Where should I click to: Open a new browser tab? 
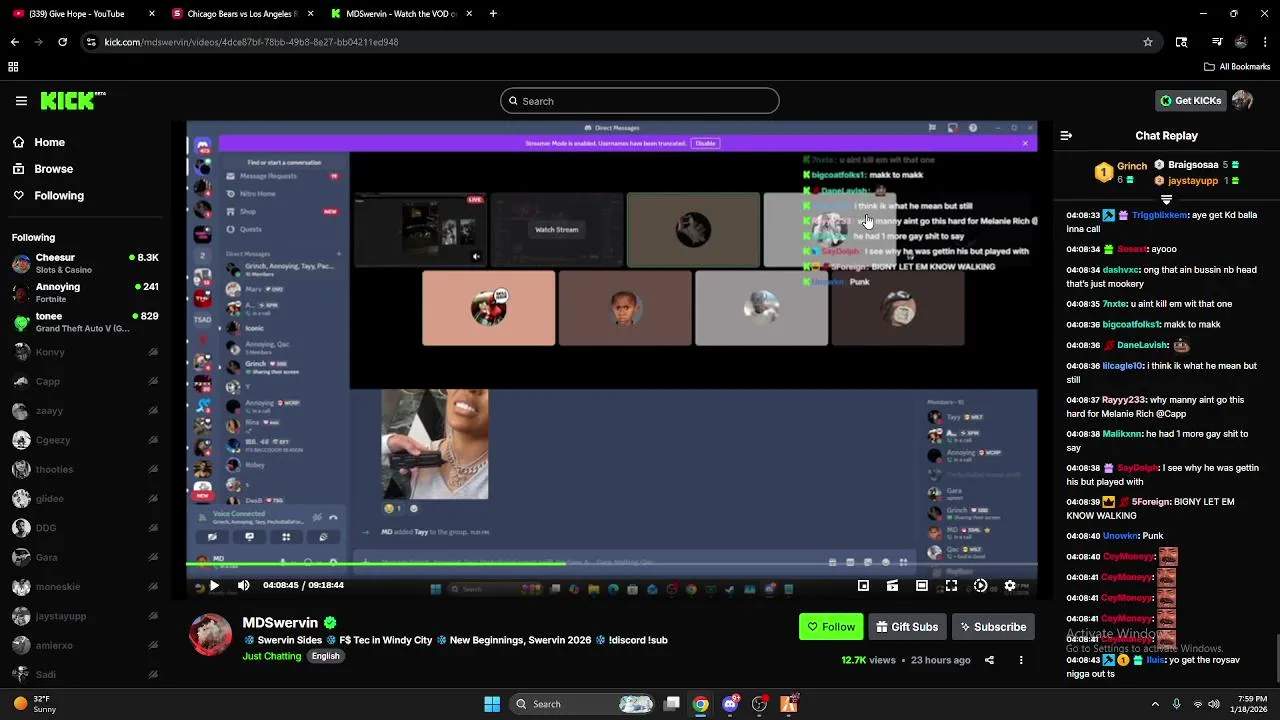tap(493, 14)
